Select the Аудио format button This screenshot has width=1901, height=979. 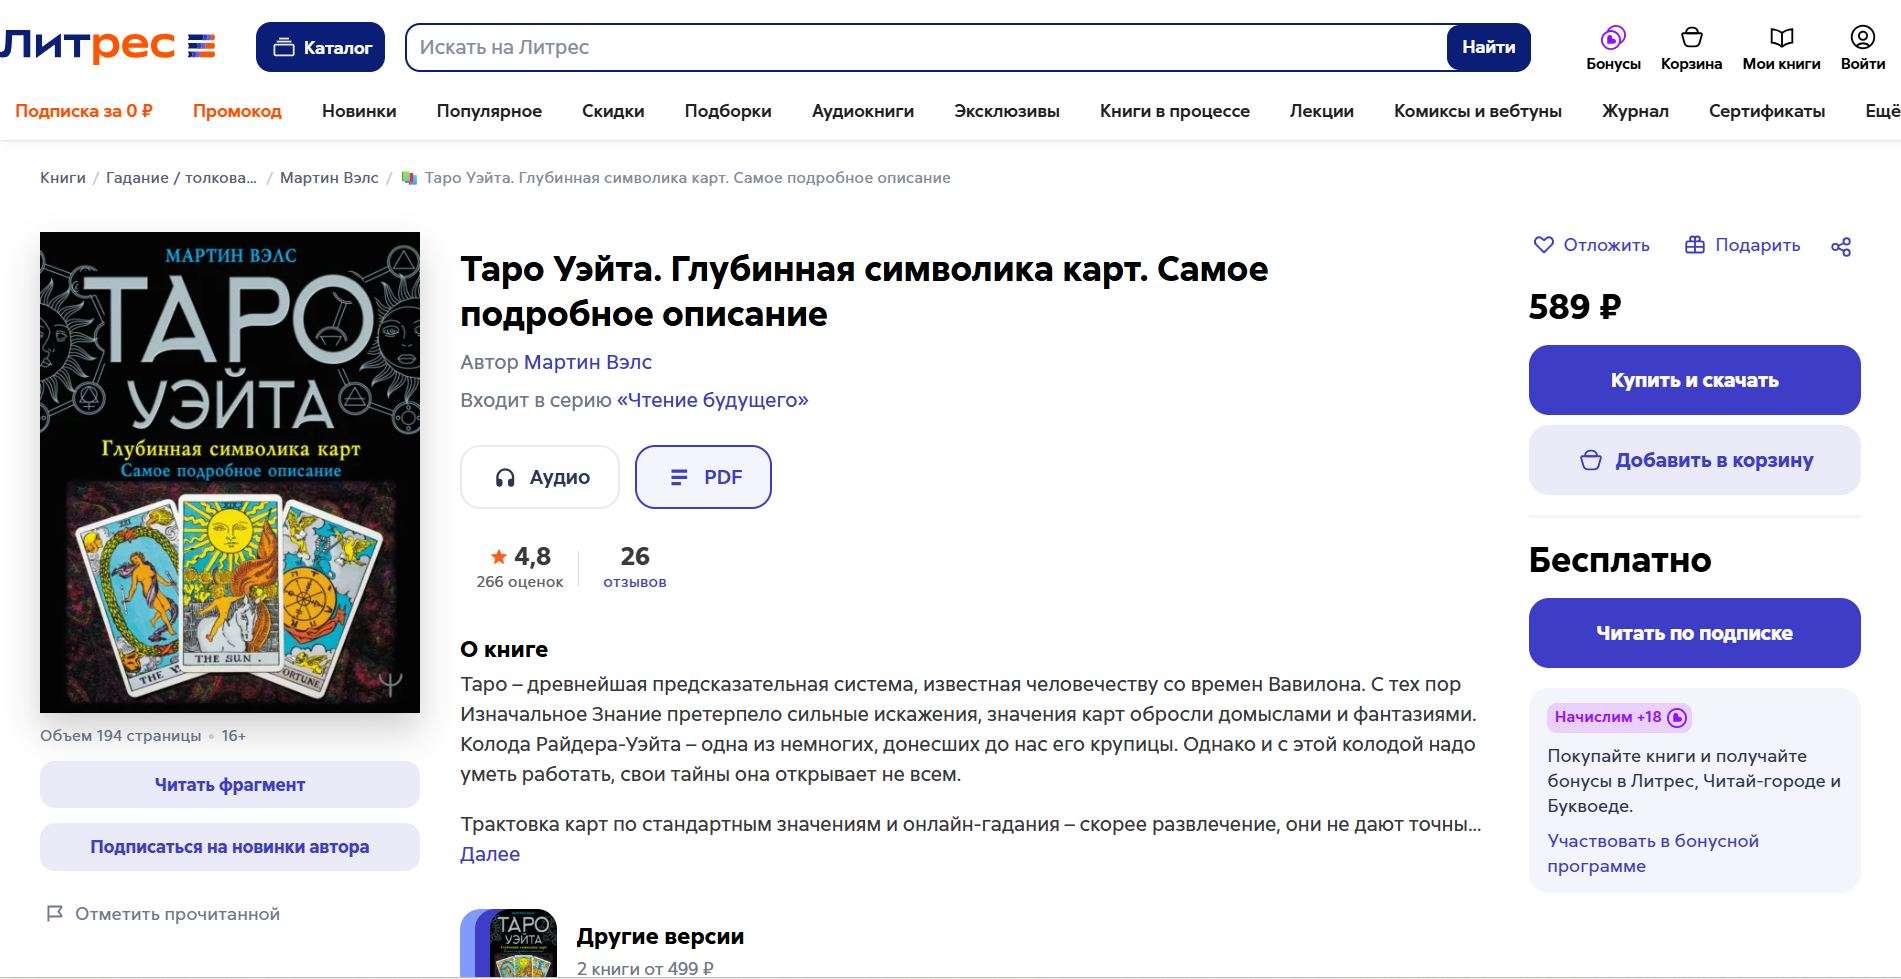point(540,477)
